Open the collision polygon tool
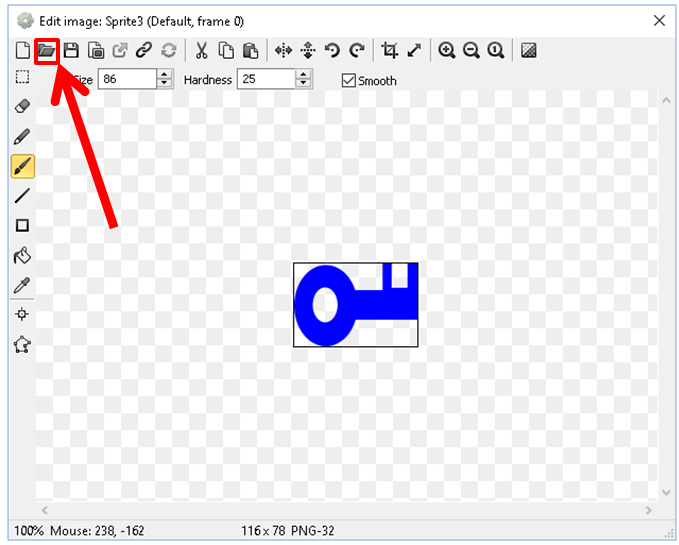This screenshot has width=679, height=545. [x=23, y=344]
